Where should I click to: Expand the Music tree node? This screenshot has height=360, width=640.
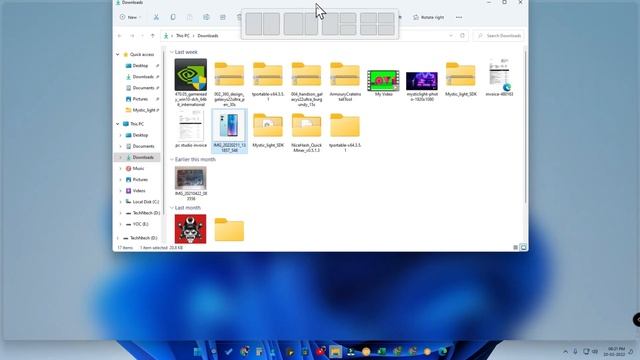click(x=120, y=168)
